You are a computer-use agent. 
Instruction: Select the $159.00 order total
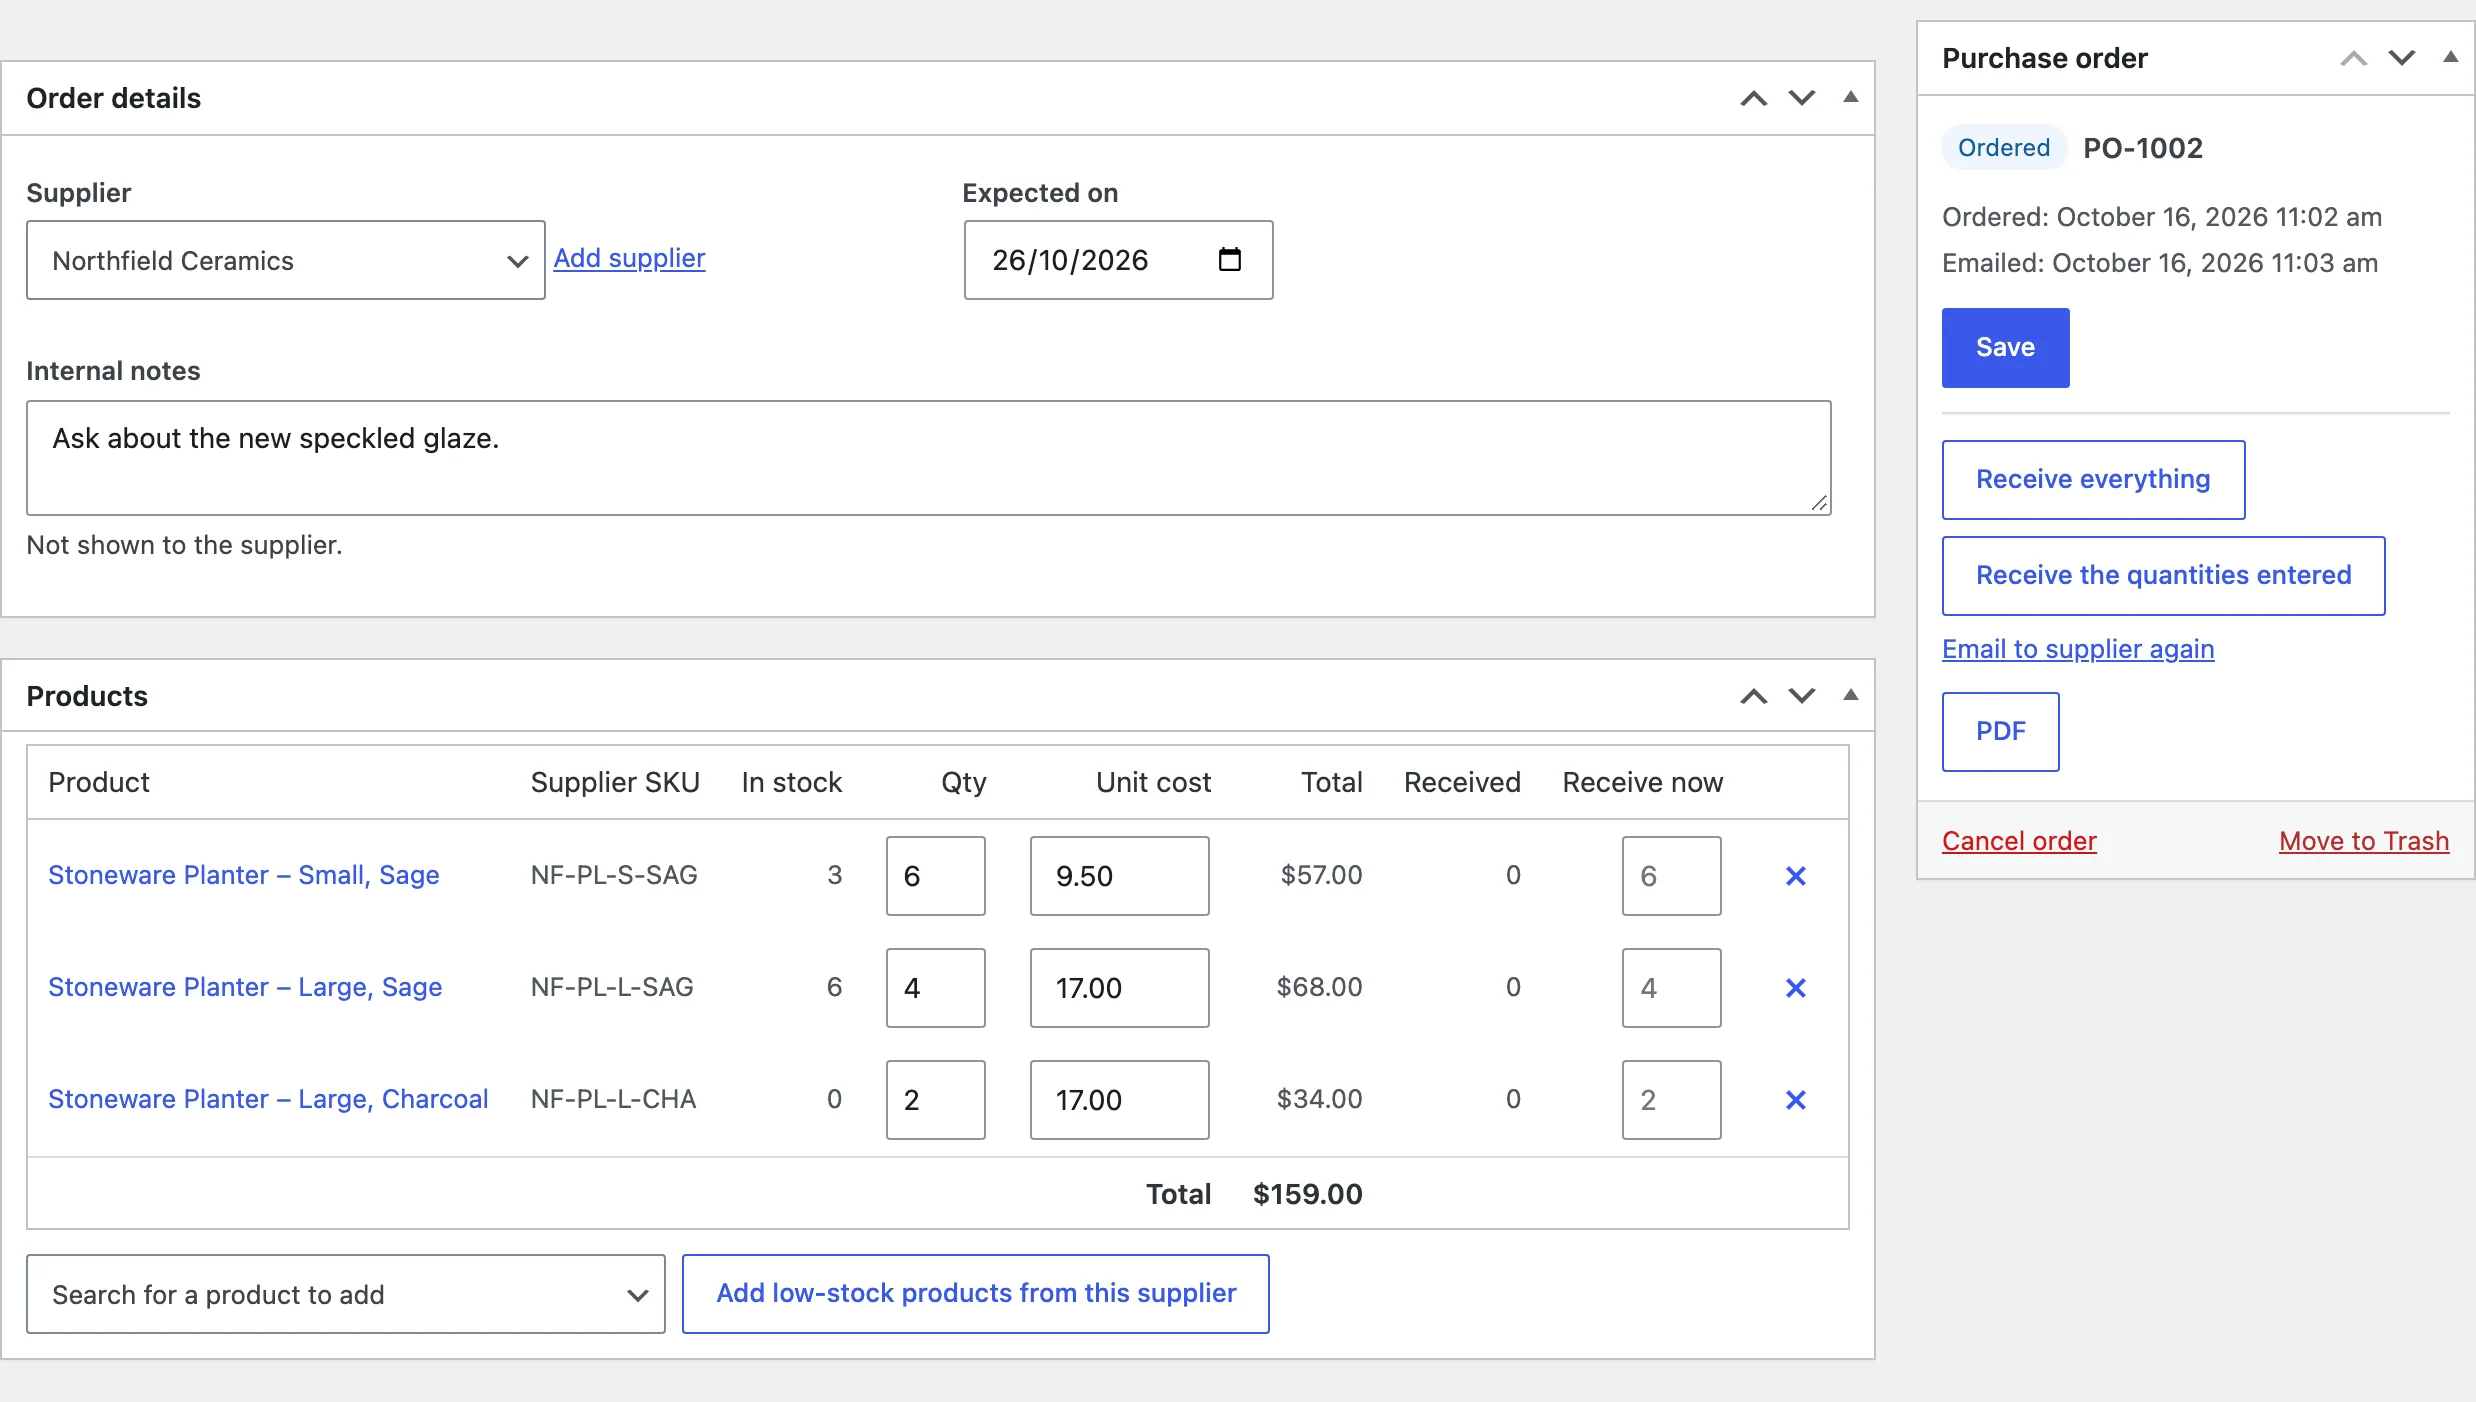[x=1307, y=1194]
